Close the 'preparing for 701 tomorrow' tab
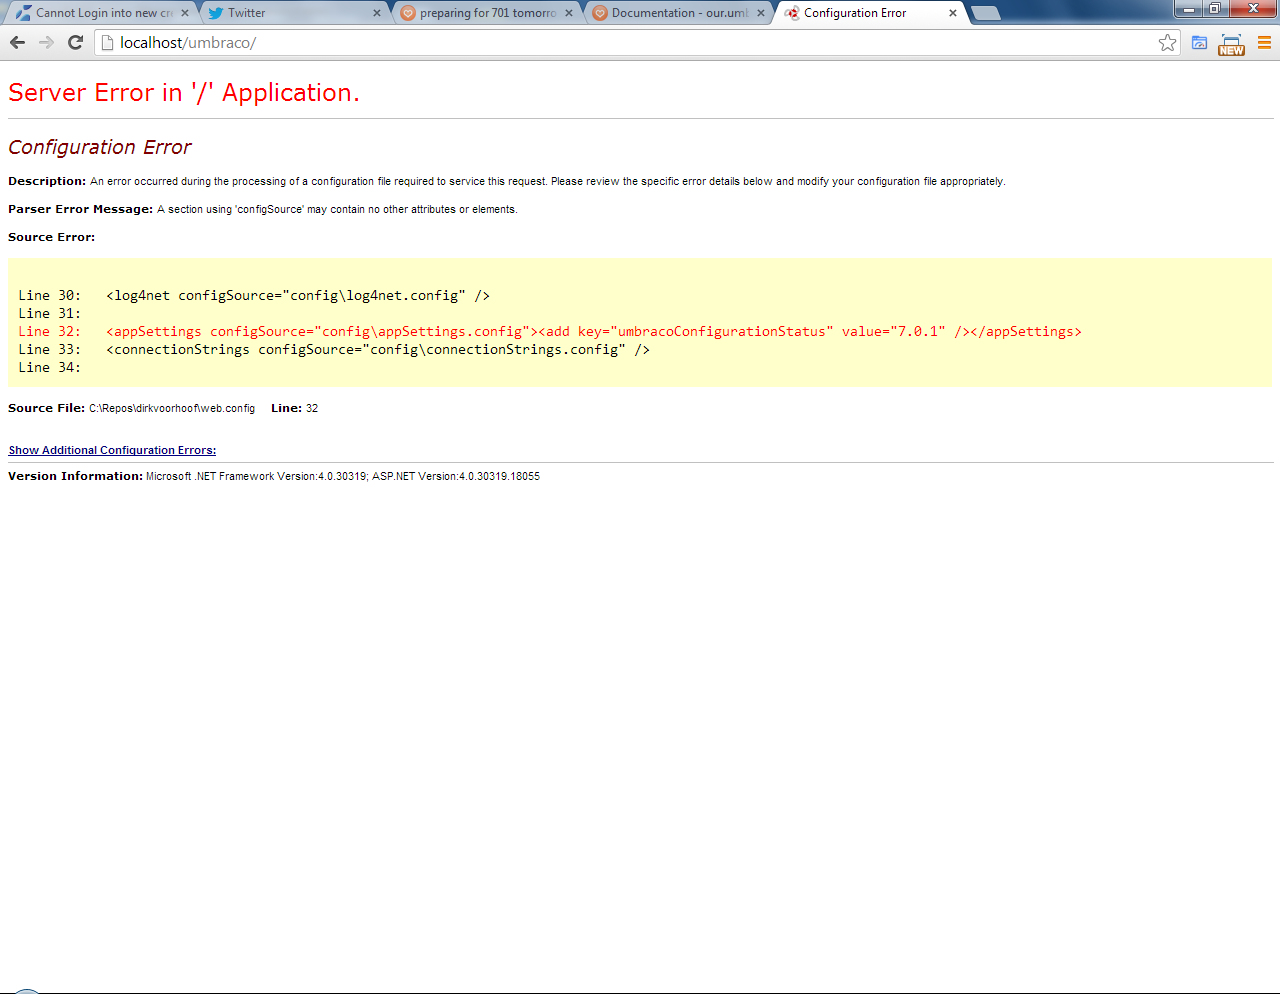Viewport: 1280px width, 994px height. (x=569, y=13)
